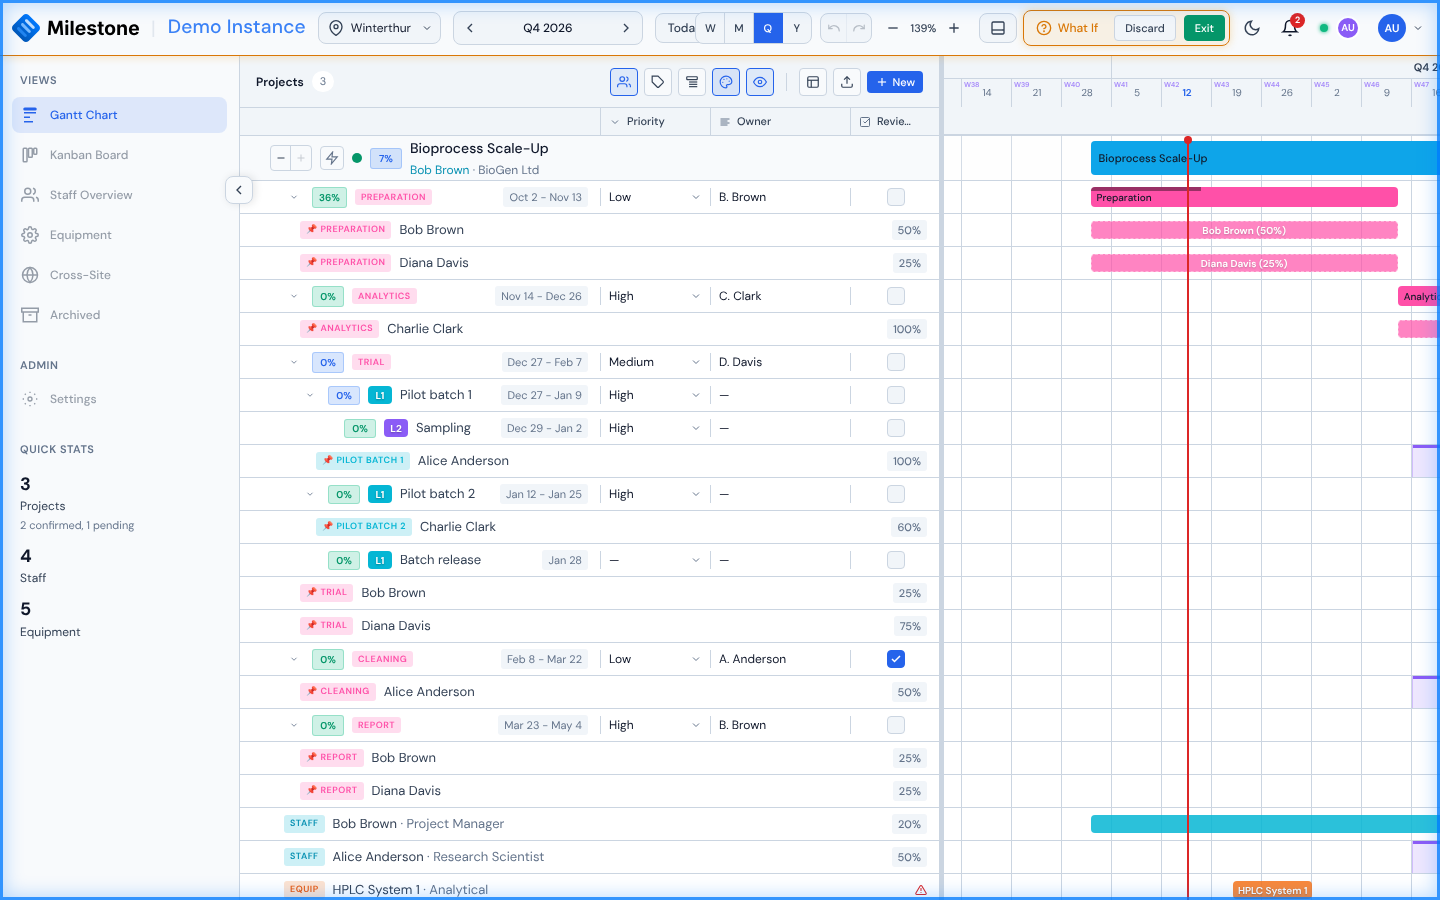Toggle the eye visibility icon
Screen dimensions: 1440x900
pyautogui.click(x=760, y=82)
